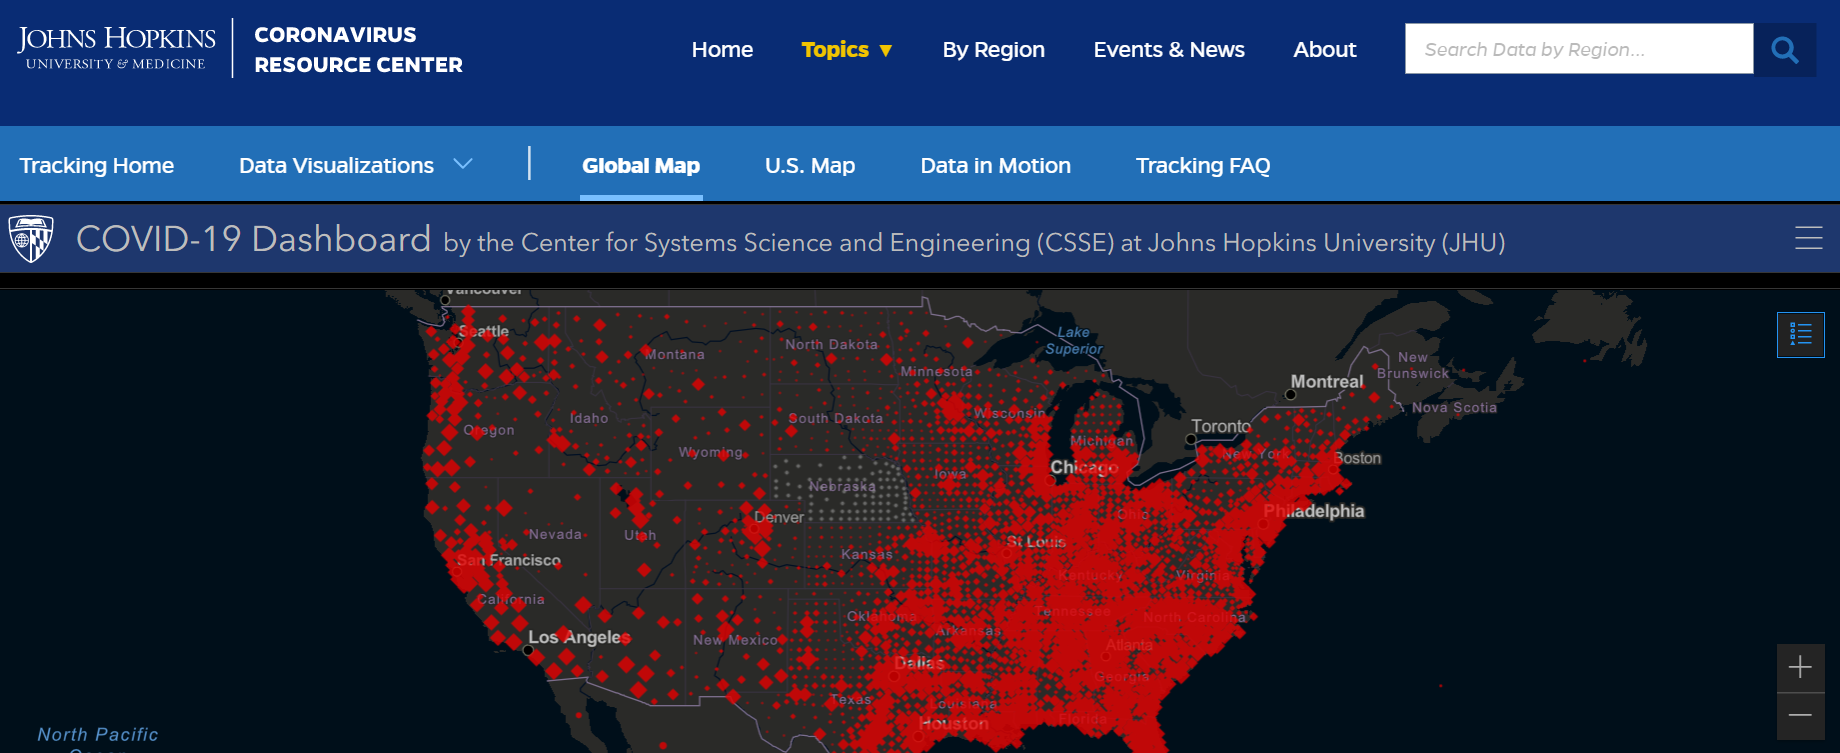
Task: Expand the Data Visualizations dropdown
Action: (354, 165)
